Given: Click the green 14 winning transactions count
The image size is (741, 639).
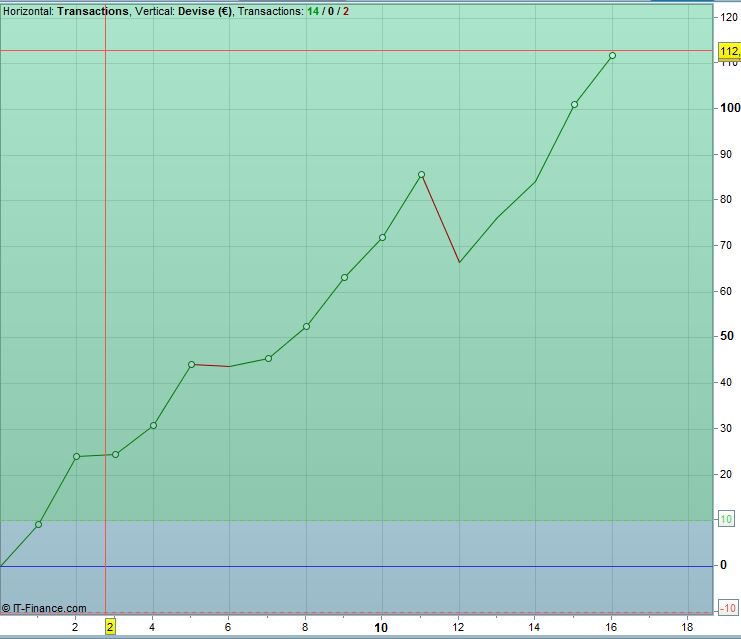Looking at the screenshot, I should (313, 11).
